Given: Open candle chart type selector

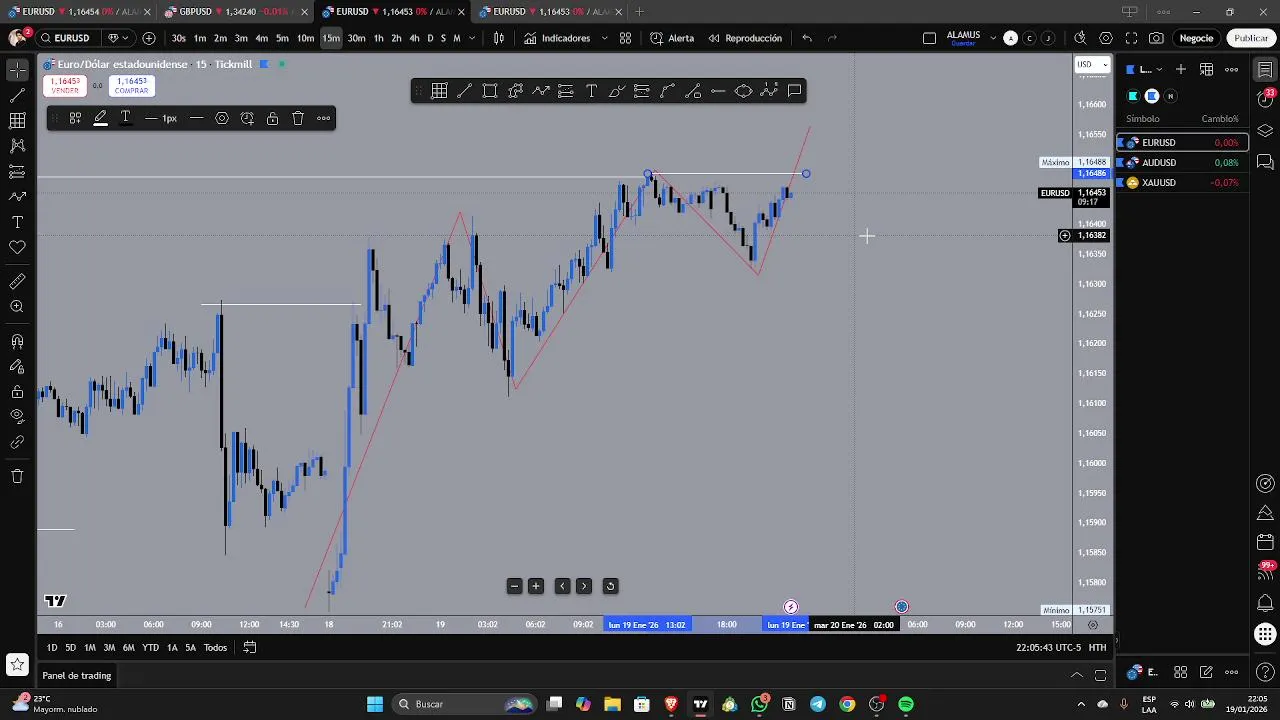Looking at the screenshot, I should click(499, 38).
